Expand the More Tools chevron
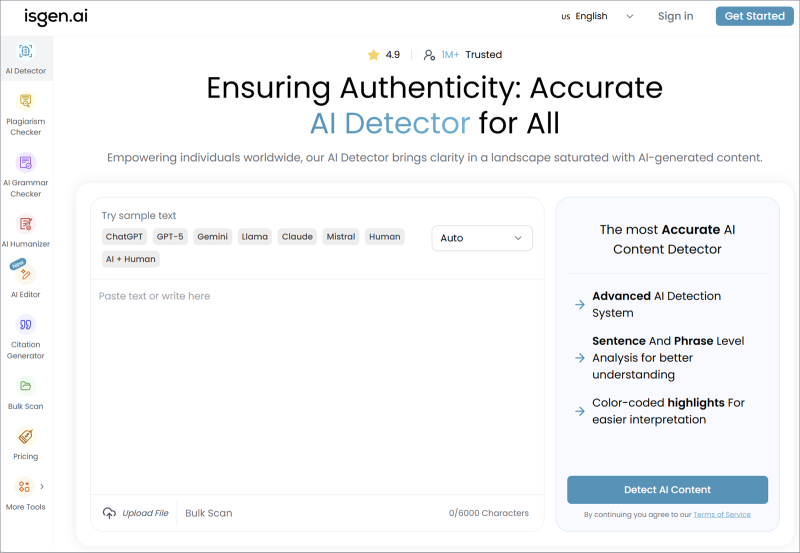The image size is (800, 553). [x=42, y=486]
